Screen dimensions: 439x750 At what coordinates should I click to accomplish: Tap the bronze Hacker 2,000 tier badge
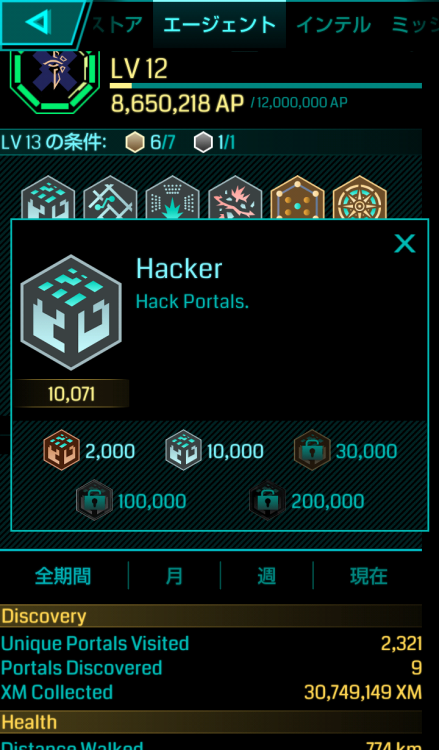click(61, 450)
